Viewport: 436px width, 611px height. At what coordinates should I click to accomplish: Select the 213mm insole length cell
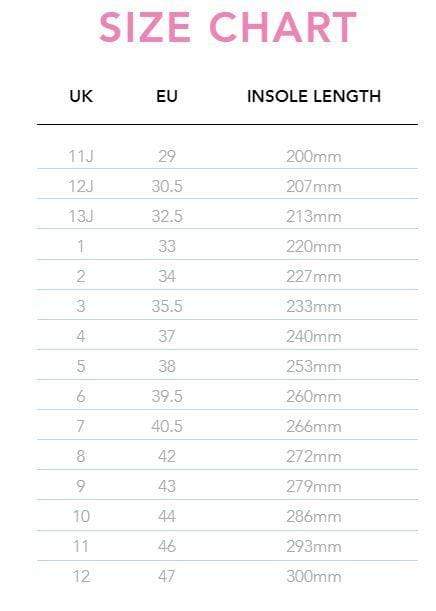pyautogui.click(x=314, y=216)
